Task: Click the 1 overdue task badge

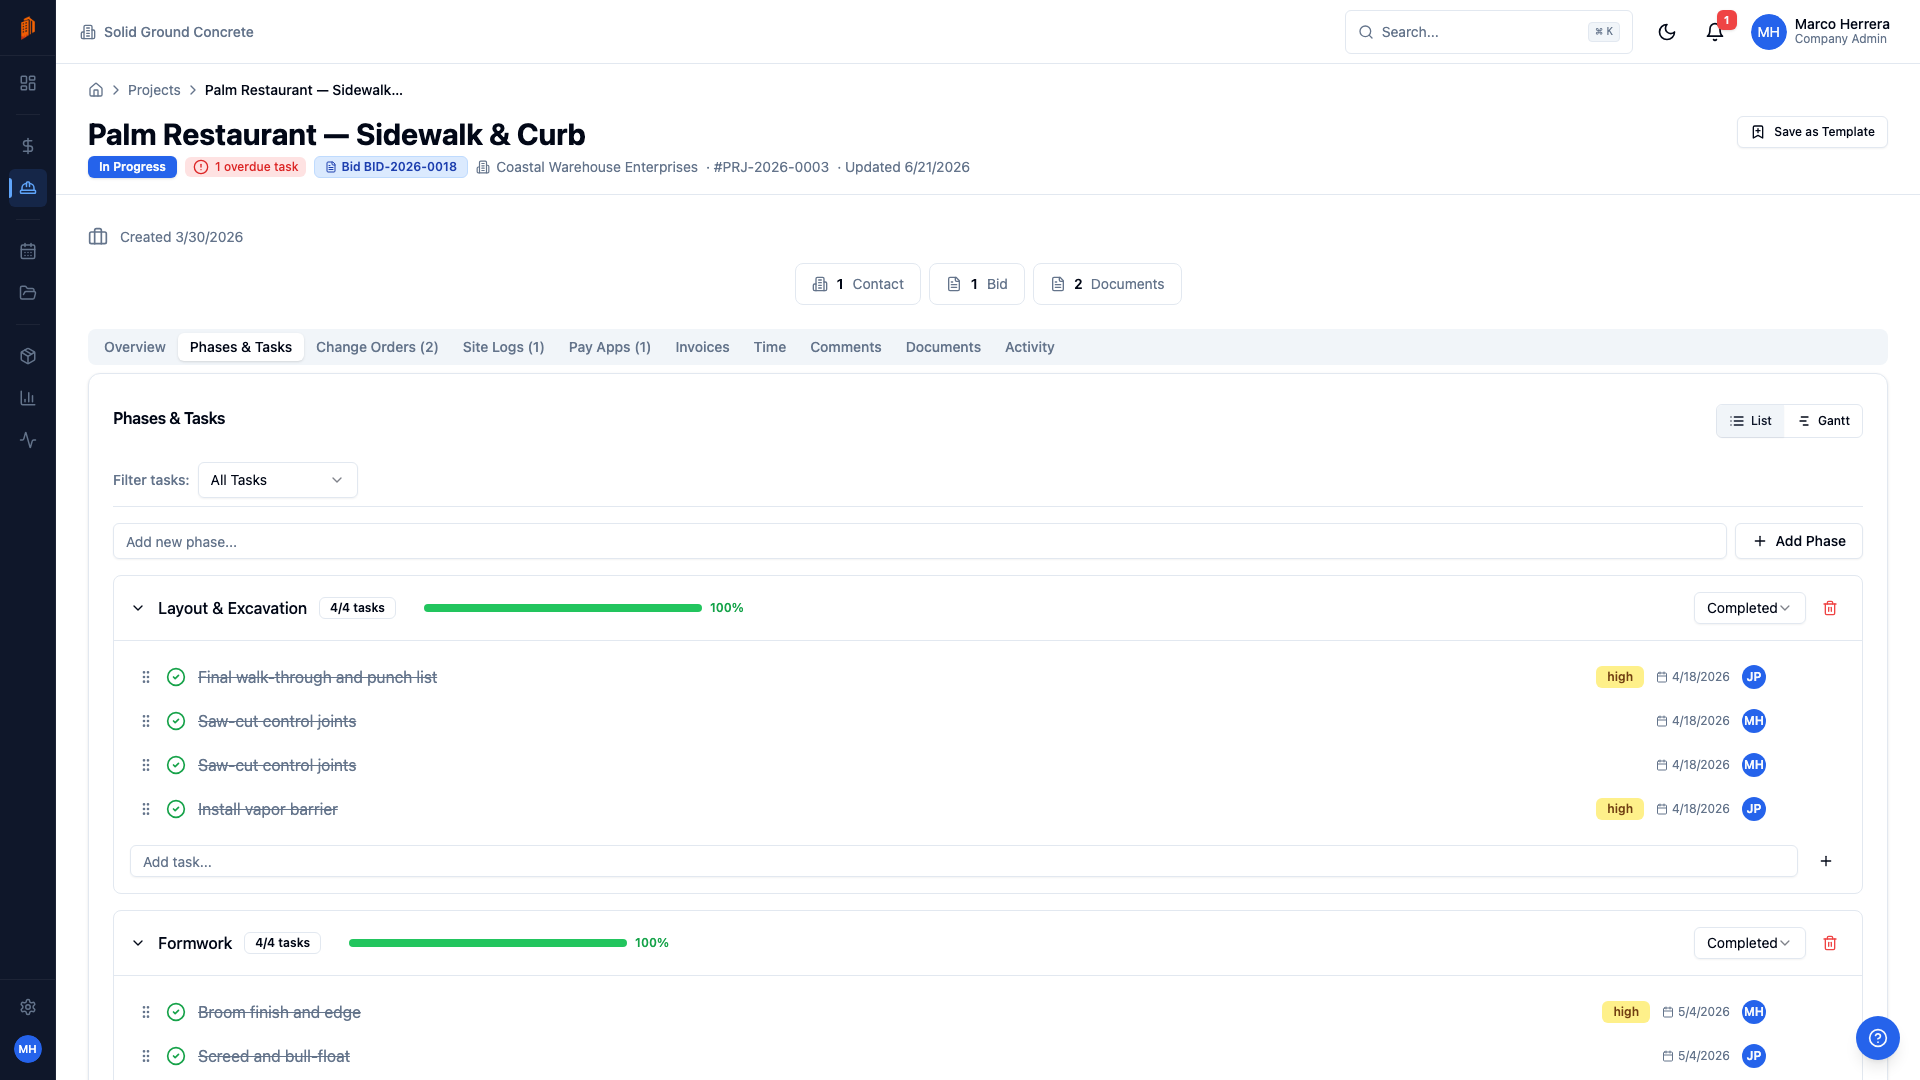Action: 246,167
